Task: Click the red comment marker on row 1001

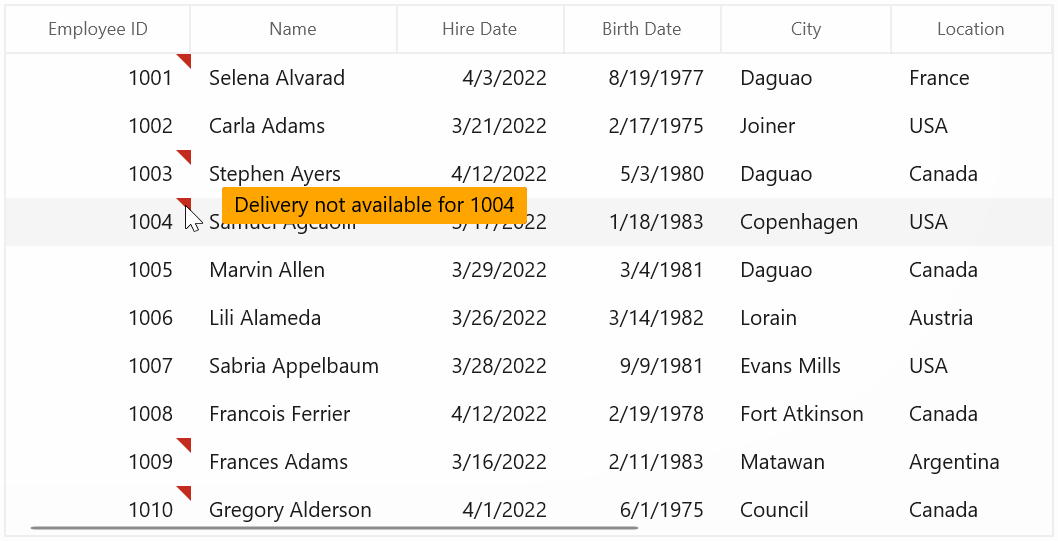Action: coord(186,59)
